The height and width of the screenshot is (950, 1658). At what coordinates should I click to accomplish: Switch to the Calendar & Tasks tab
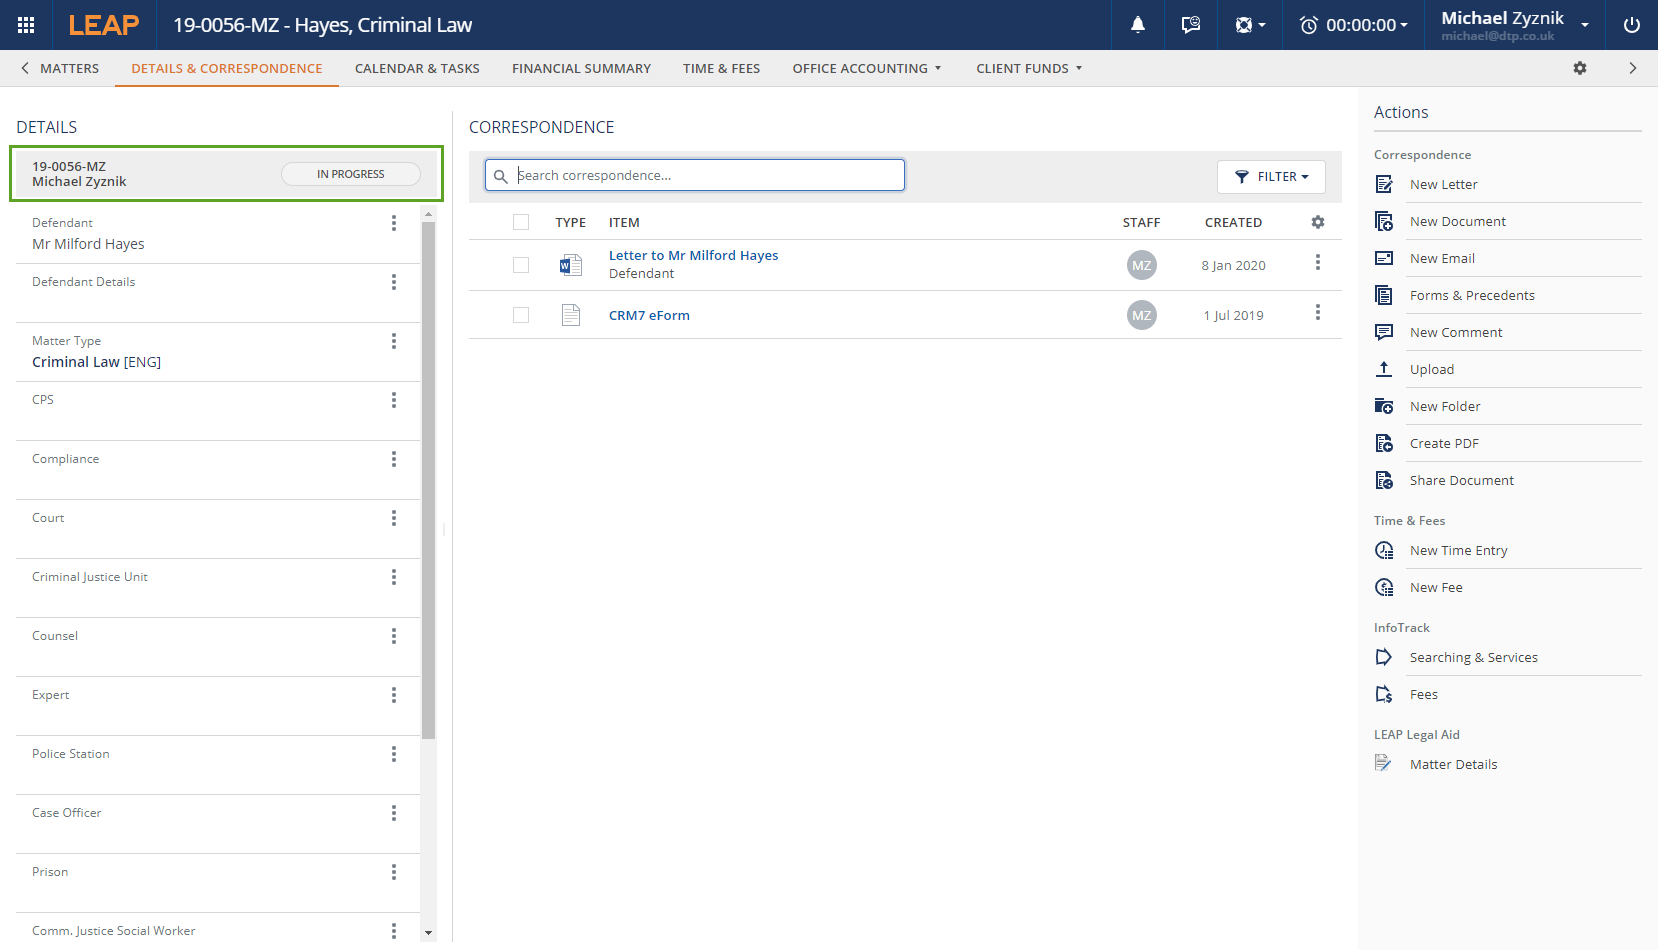[417, 68]
